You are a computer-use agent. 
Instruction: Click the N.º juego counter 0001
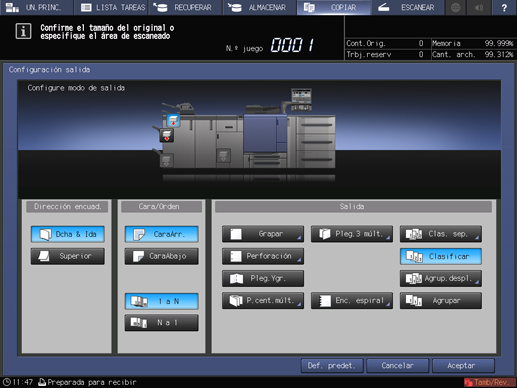(292, 45)
